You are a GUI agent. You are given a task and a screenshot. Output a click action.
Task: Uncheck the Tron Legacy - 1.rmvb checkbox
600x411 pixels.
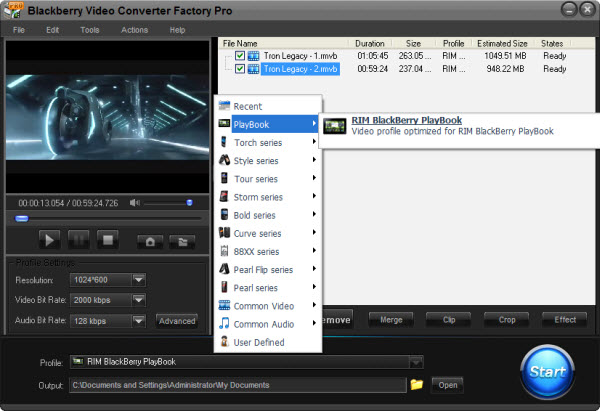click(240, 56)
